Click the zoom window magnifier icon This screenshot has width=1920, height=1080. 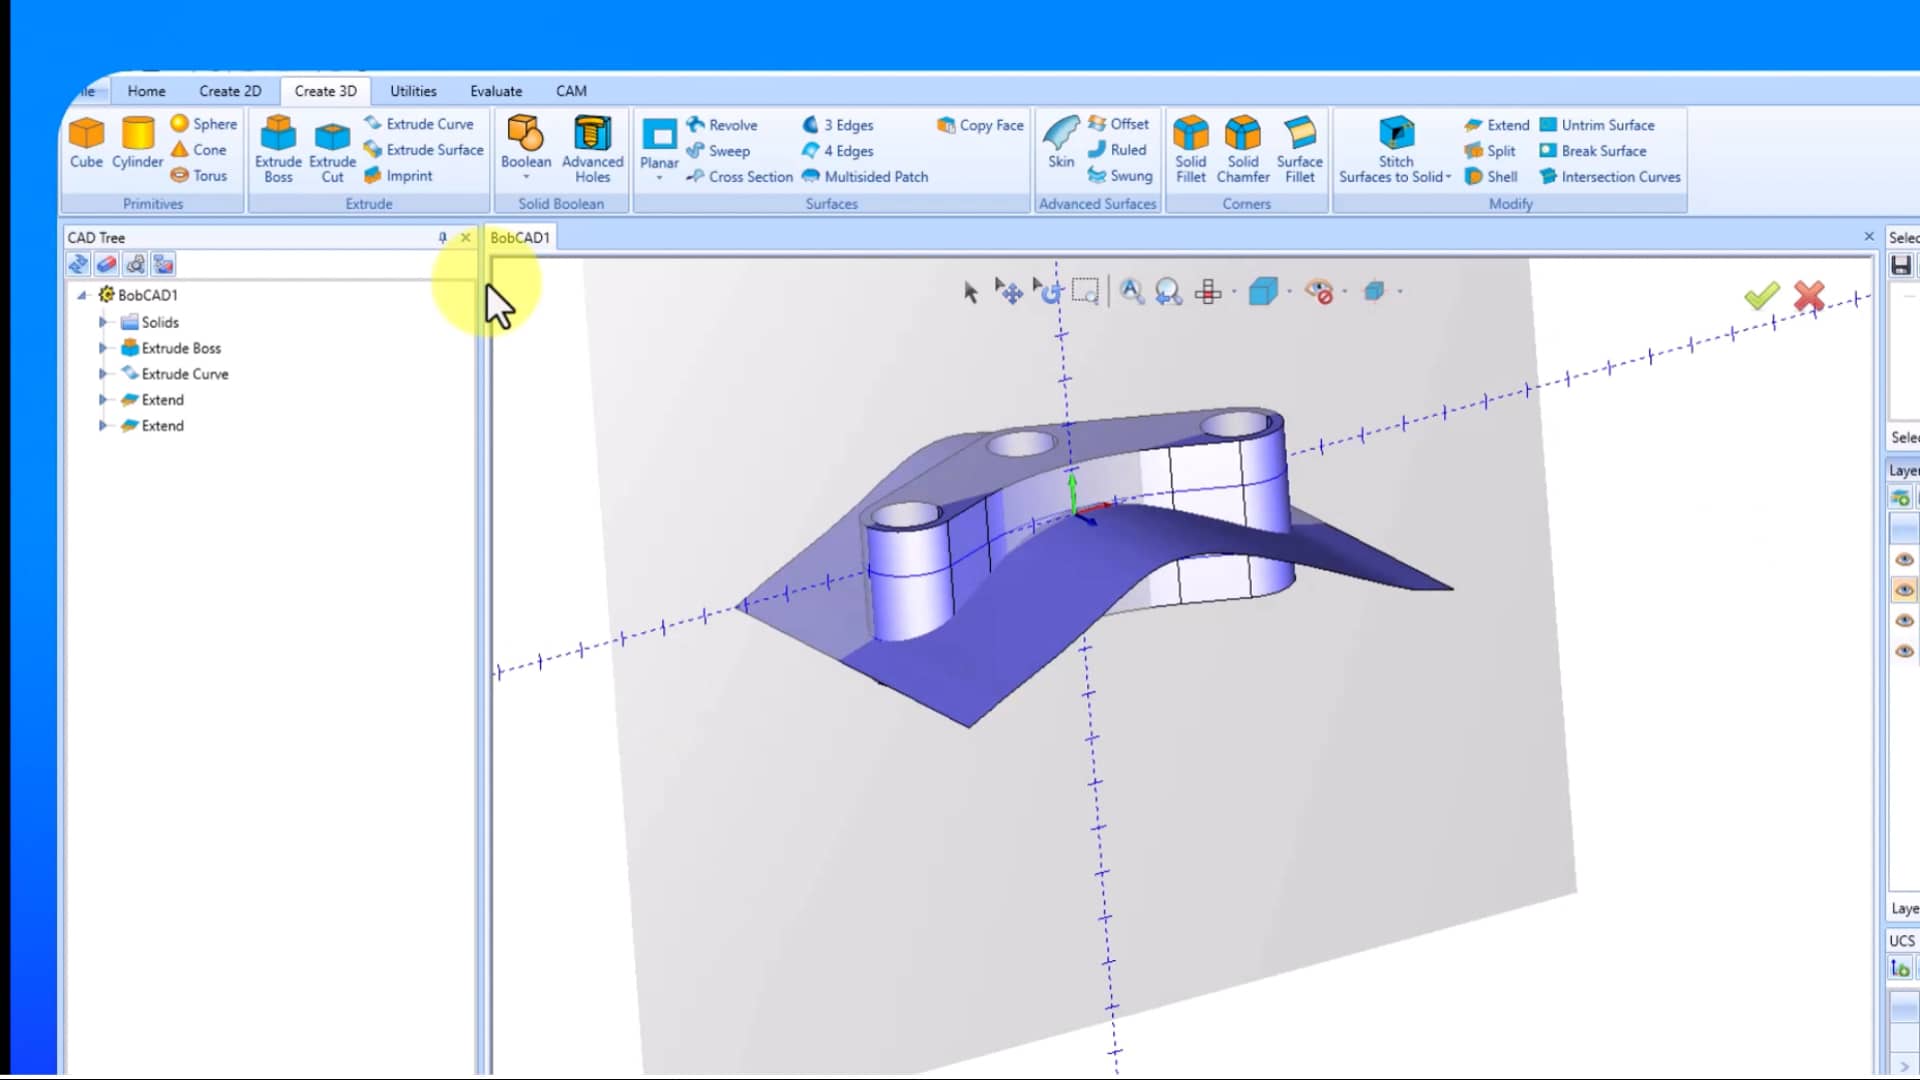pos(1085,291)
